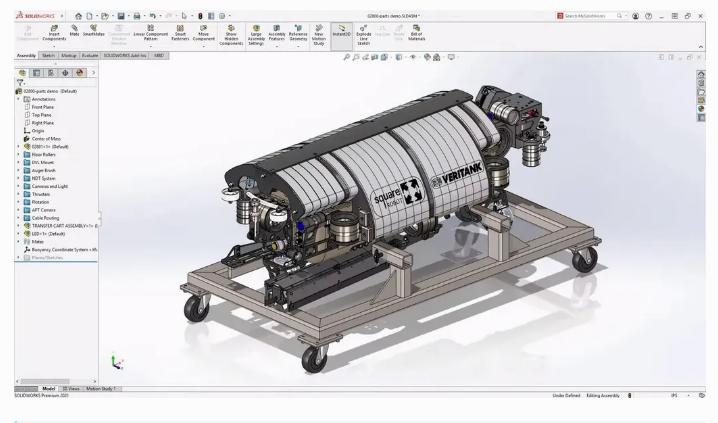The height and width of the screenshot is (423, 718).
Task: Select the Top Plane item
Action: tap(41, 115)
